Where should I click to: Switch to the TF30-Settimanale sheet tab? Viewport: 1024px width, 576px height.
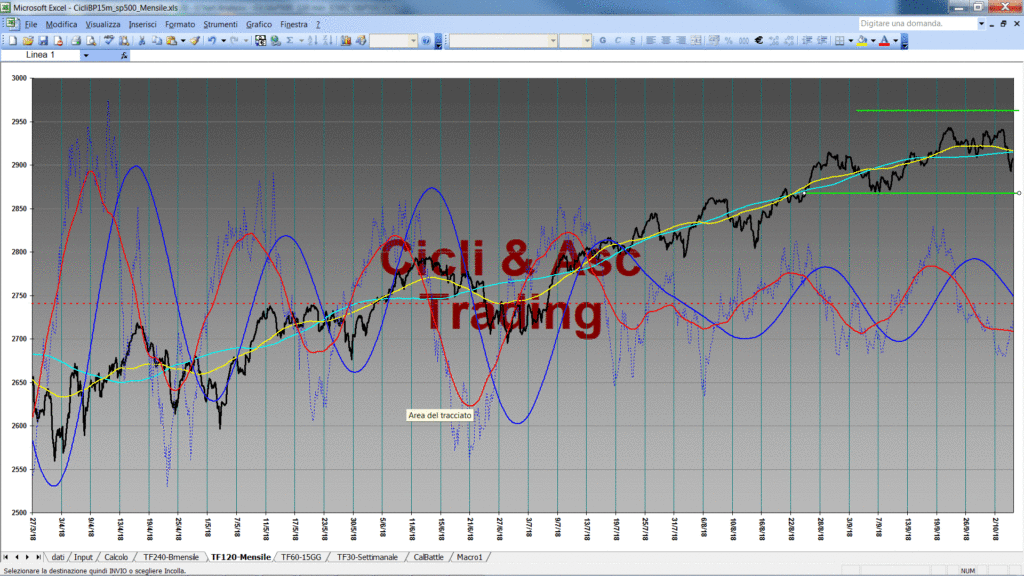[x=367, y=557]
